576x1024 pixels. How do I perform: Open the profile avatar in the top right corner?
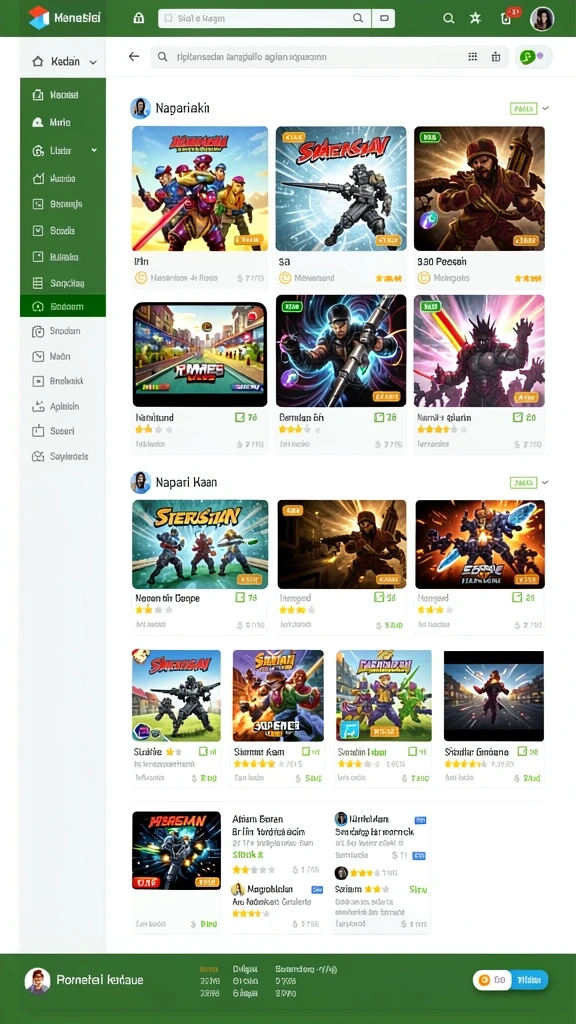542,18
